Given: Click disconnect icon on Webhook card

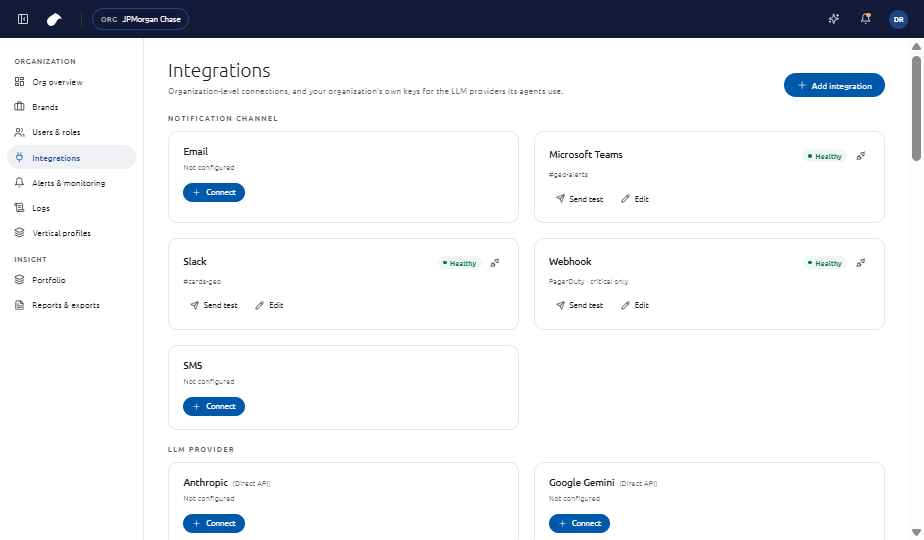Looking at the screenshot, I should pyautogui.click(x=861, y=263).
